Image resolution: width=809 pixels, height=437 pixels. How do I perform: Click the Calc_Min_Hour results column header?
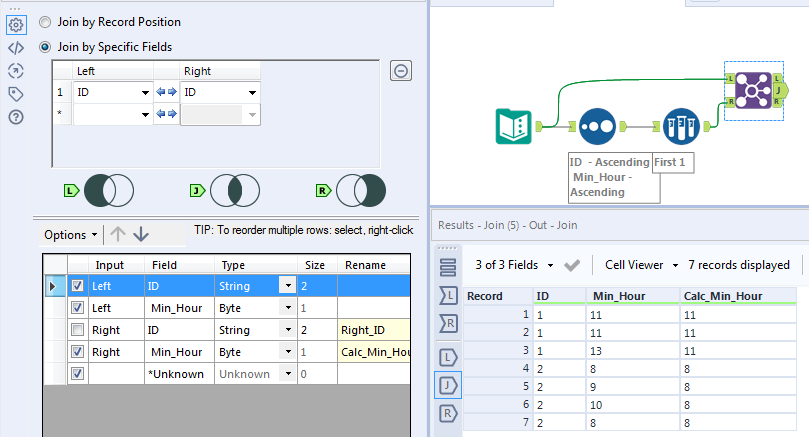click(x=738, y=296)
